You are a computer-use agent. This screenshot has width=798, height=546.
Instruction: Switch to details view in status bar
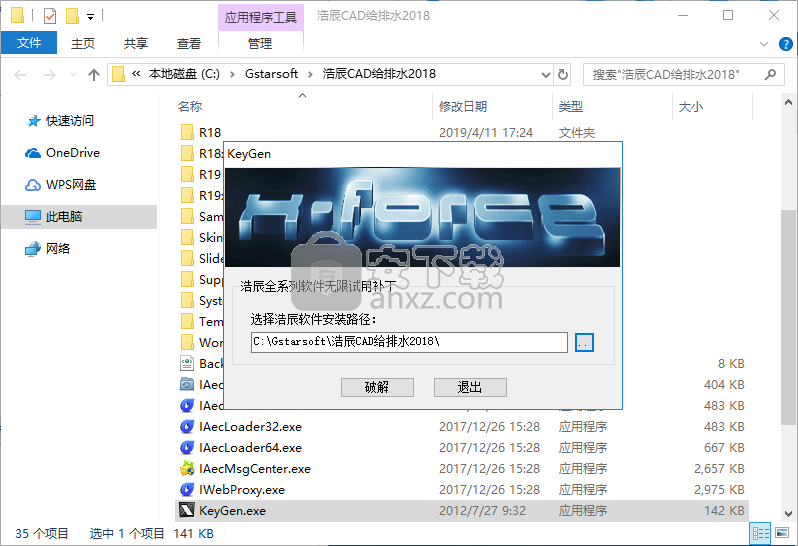[x=761, y=533]
